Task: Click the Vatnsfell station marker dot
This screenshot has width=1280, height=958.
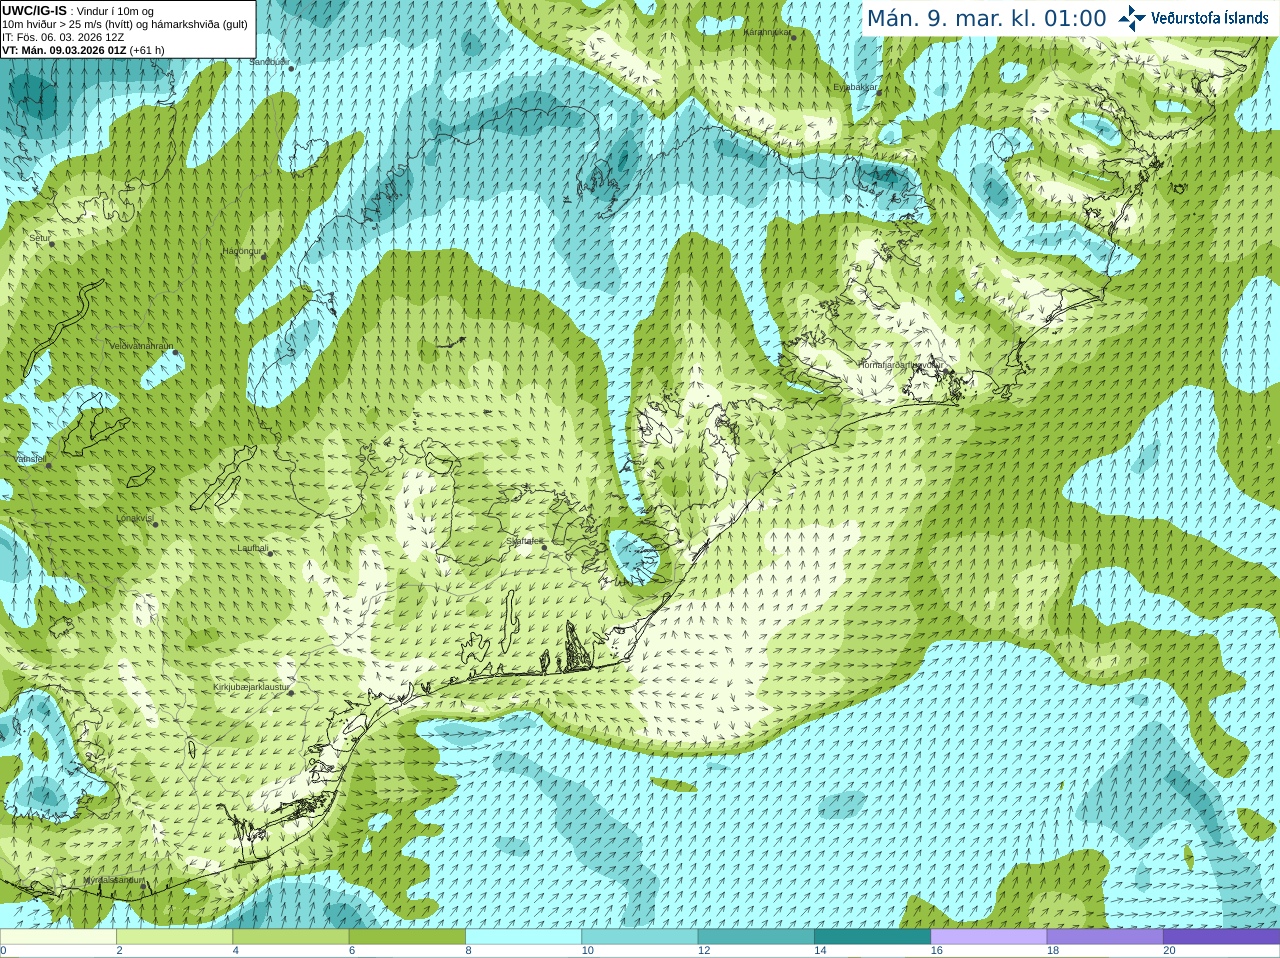Action: point(48,465)
